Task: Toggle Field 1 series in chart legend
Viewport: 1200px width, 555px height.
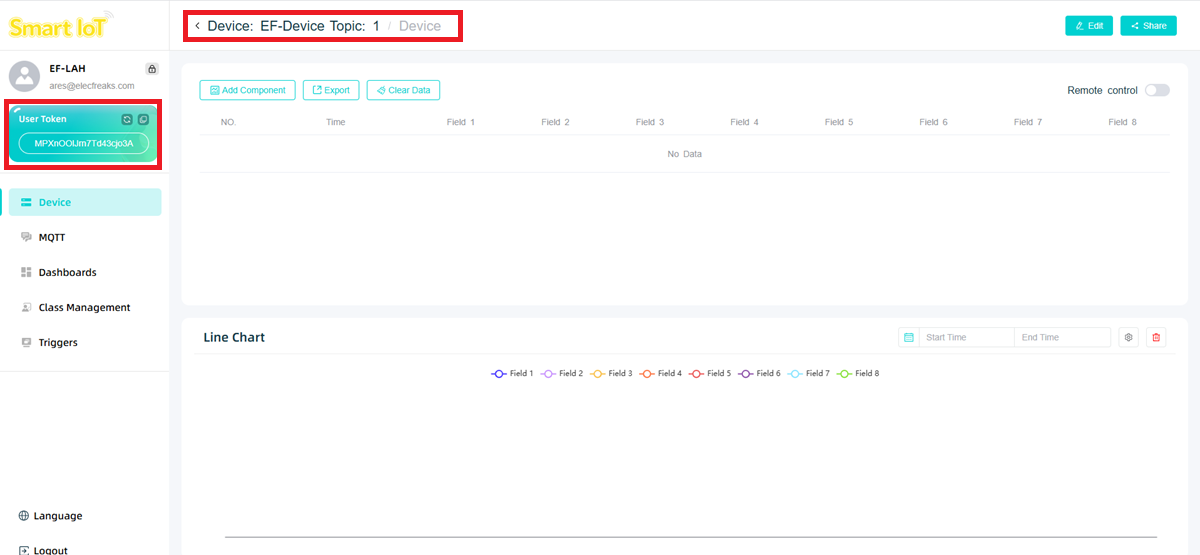Action: (x=512, y=374)
